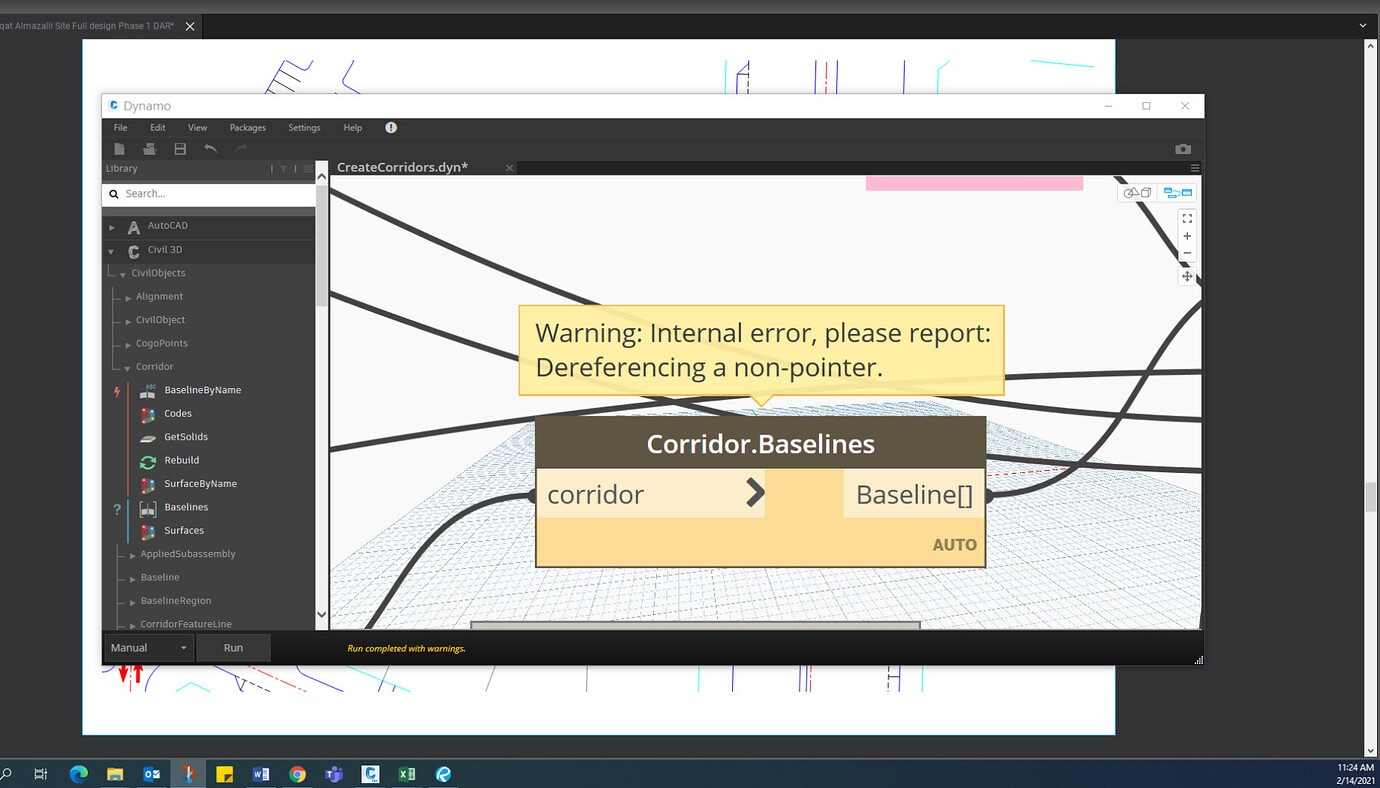Click the Pan icon in the viewport controls

click(1187, 275)
